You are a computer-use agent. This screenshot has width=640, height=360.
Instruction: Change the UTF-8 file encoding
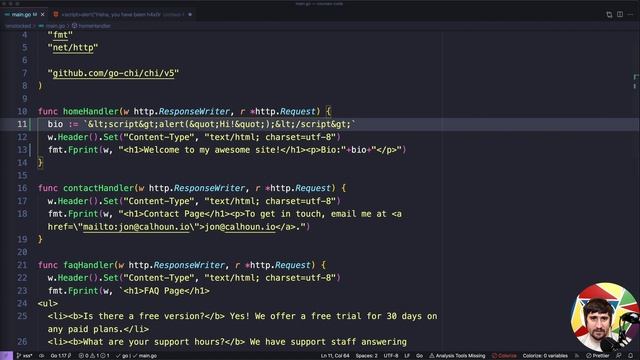click(391, 356)
